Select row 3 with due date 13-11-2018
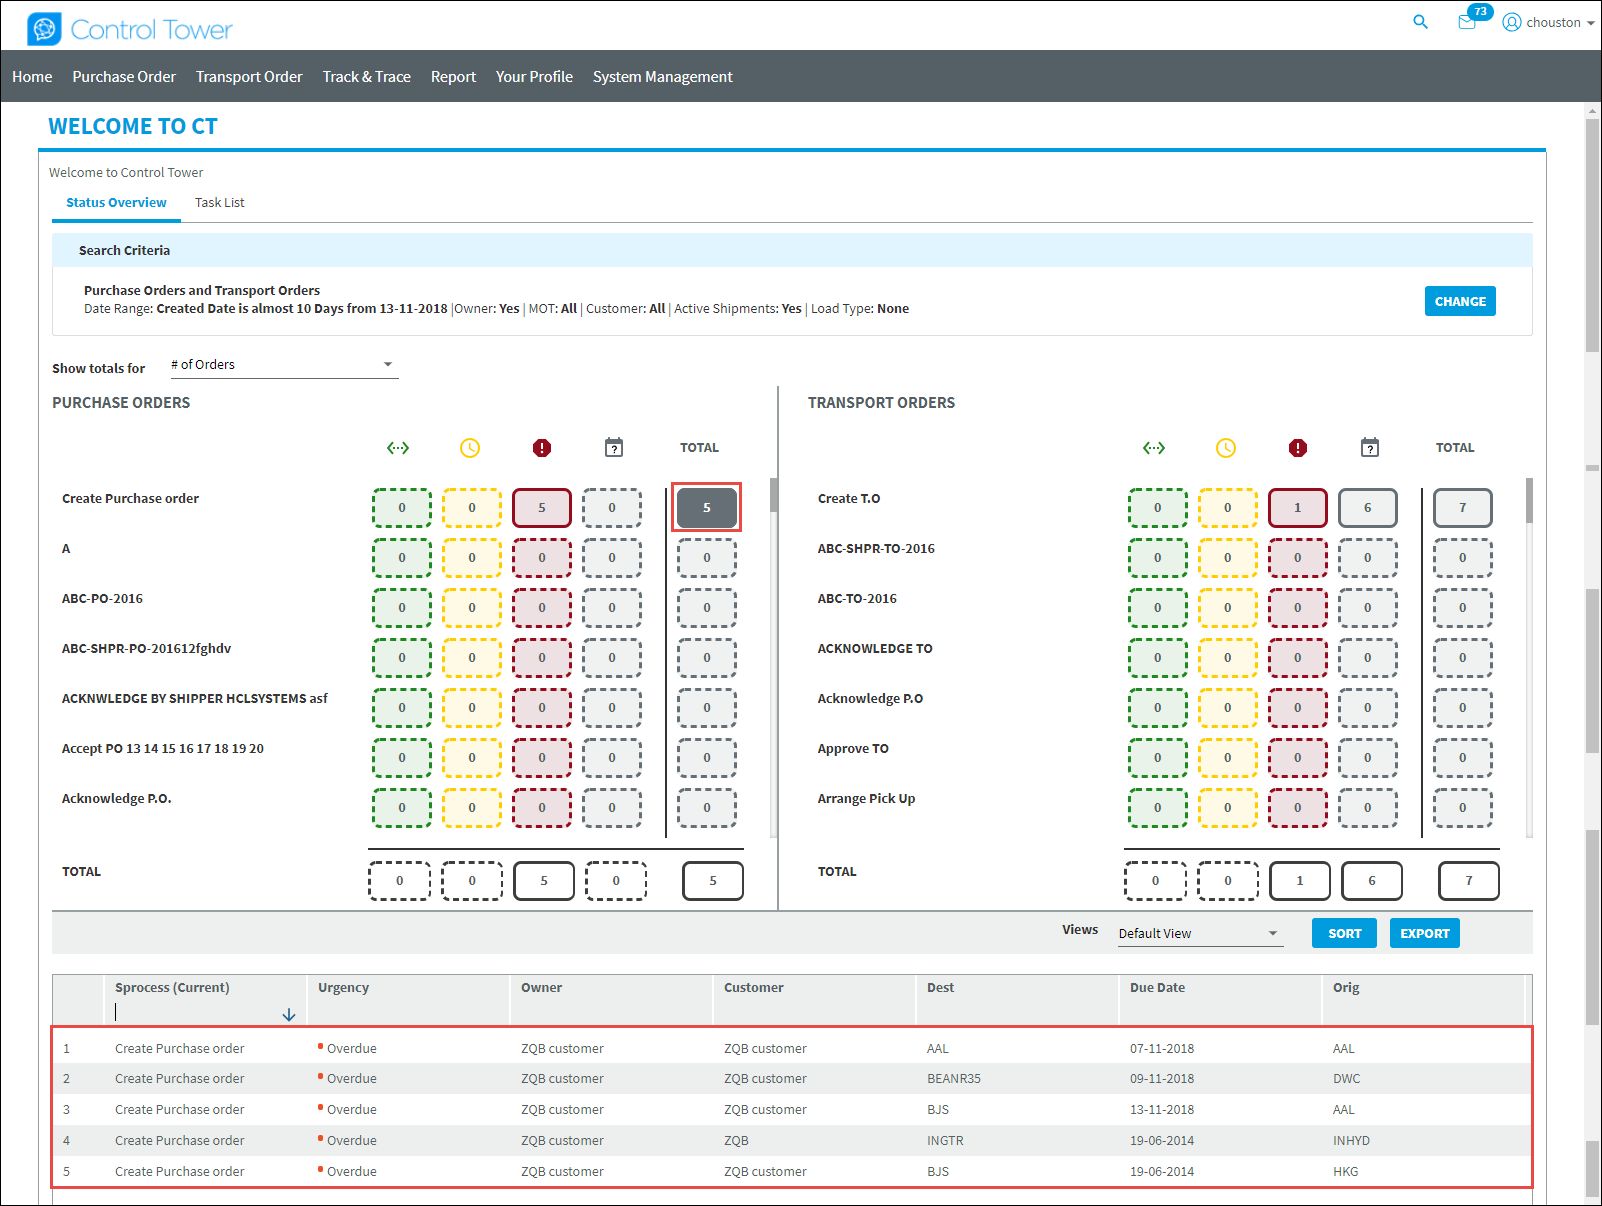 [792, 1109]
